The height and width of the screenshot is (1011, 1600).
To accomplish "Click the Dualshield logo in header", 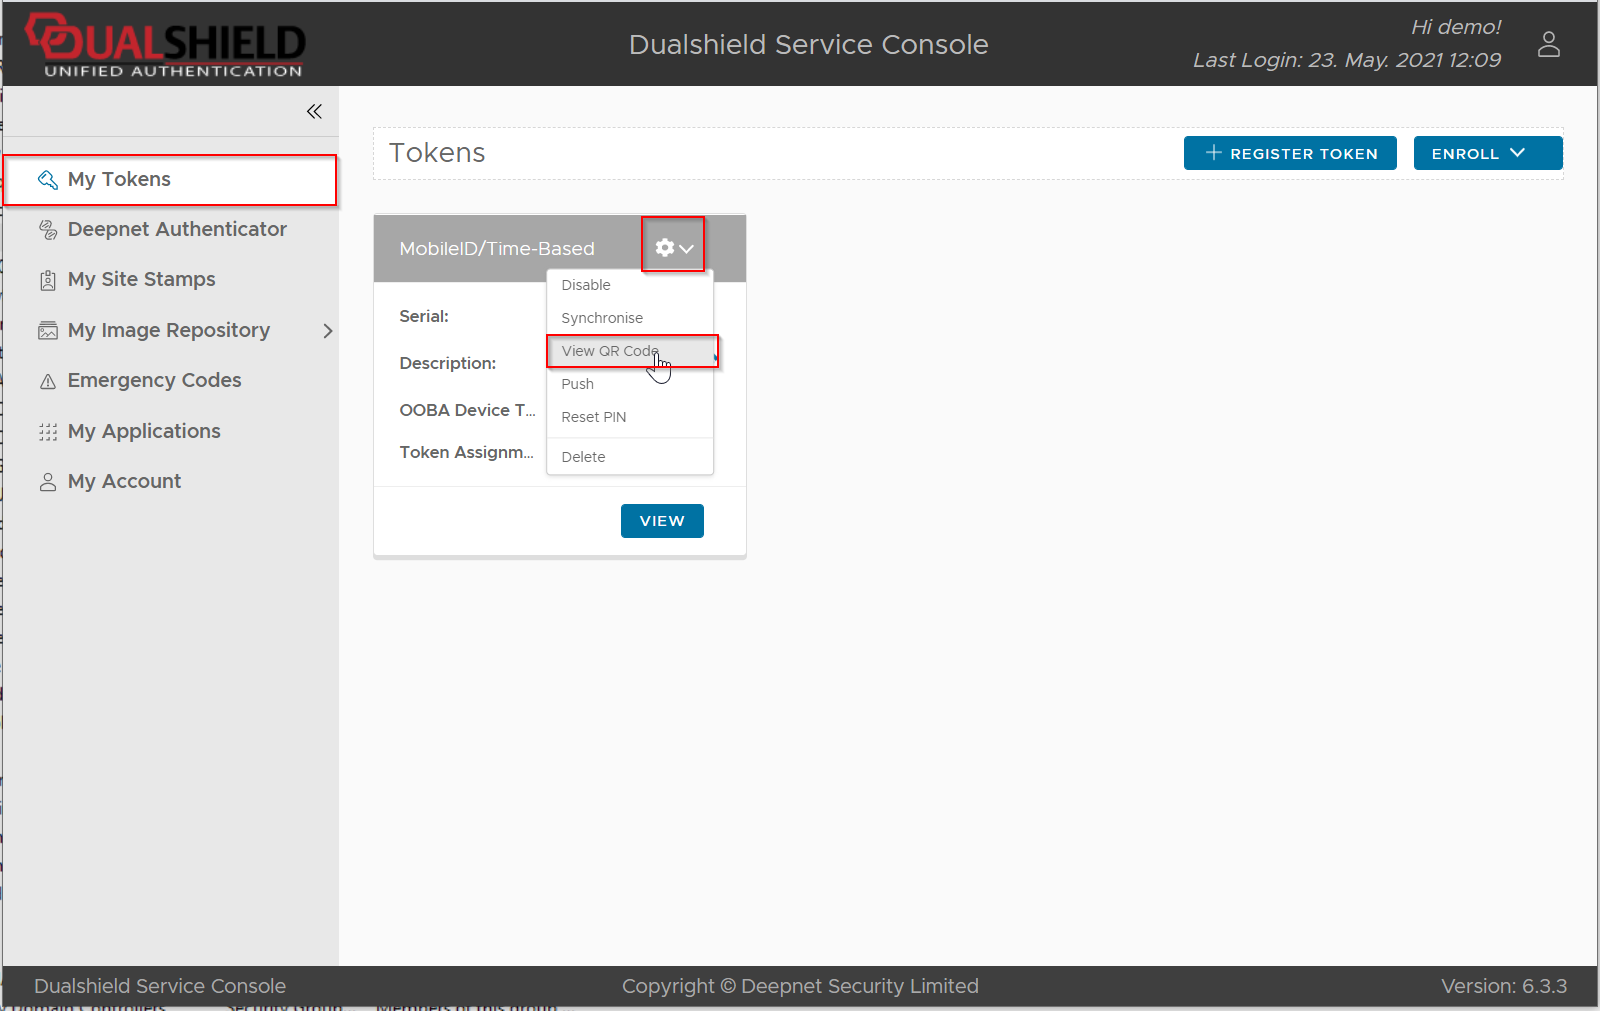I will click(x=167, y=45).
